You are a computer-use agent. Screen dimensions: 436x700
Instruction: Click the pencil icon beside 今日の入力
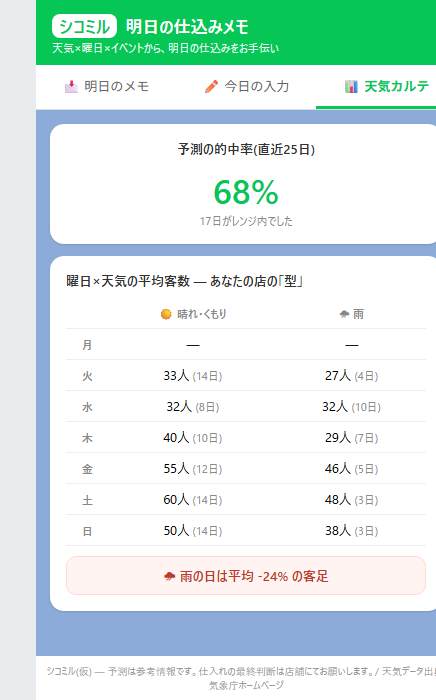pyautogui.click(x=212, y=87)
